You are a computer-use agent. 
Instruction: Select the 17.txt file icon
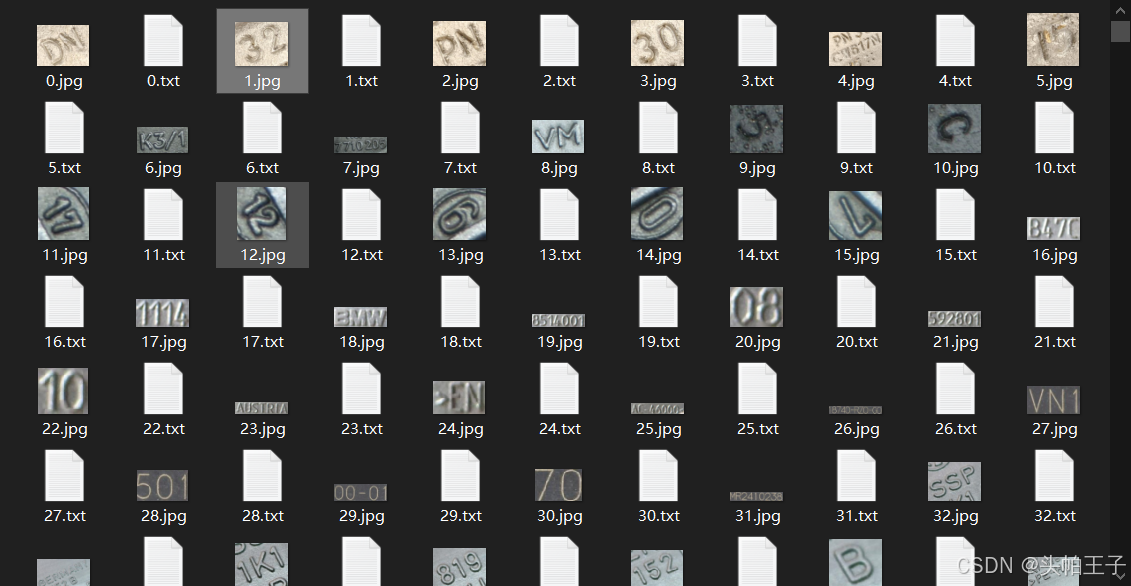[262, 302]
